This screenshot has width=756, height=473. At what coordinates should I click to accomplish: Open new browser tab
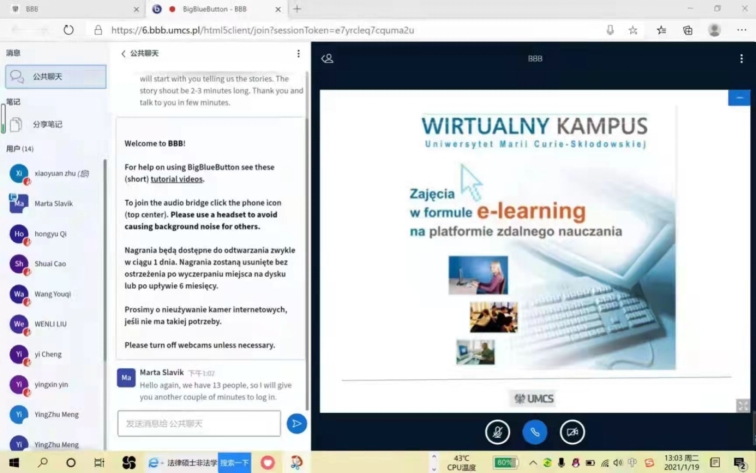tap(297, 8)
